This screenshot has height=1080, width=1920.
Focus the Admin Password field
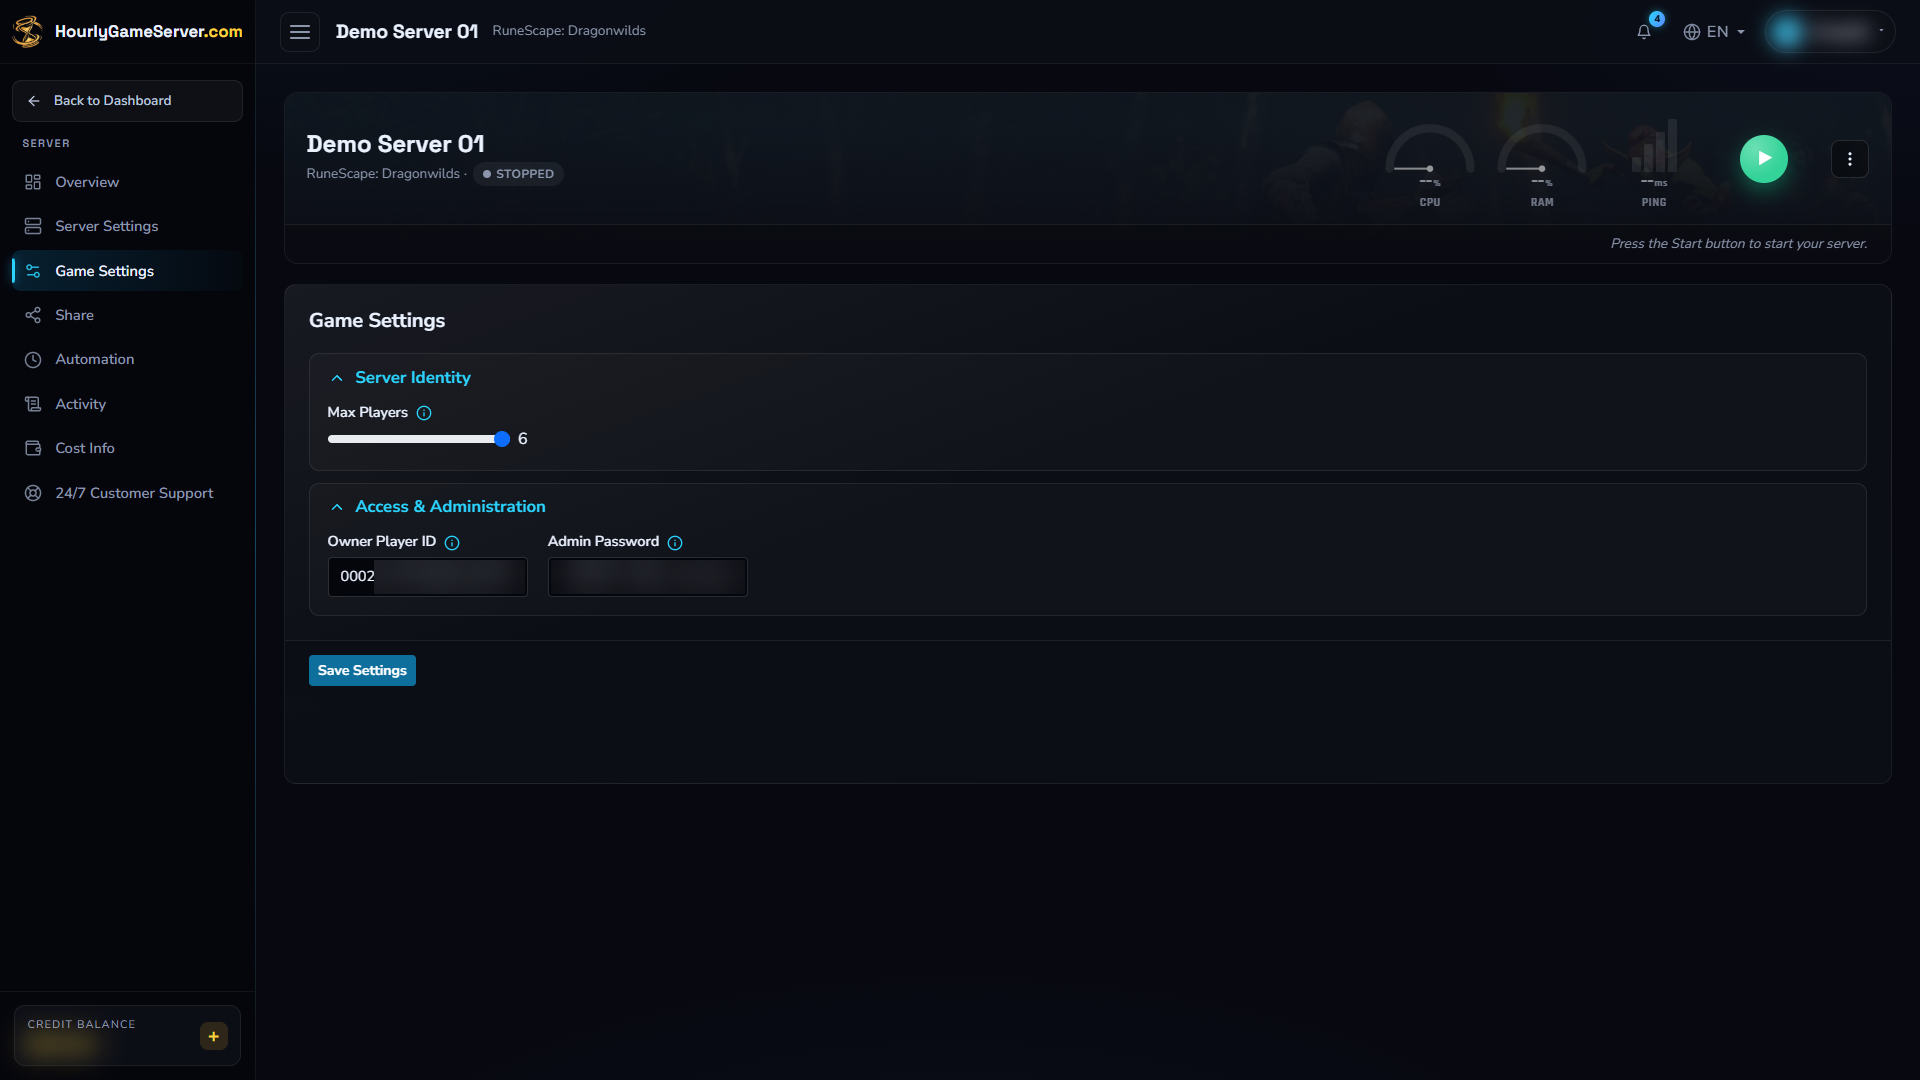point(648,577)
